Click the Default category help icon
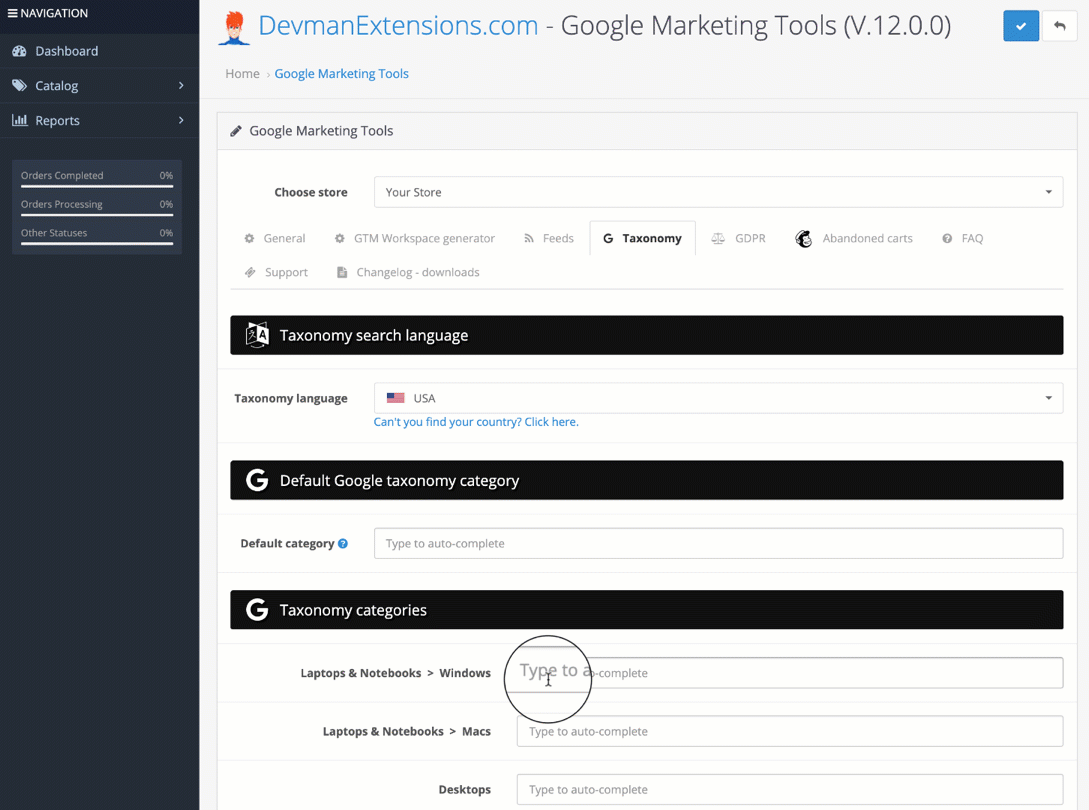This screenshot has width=1089, height=810. pyautogui.click(x=343, y=543)
